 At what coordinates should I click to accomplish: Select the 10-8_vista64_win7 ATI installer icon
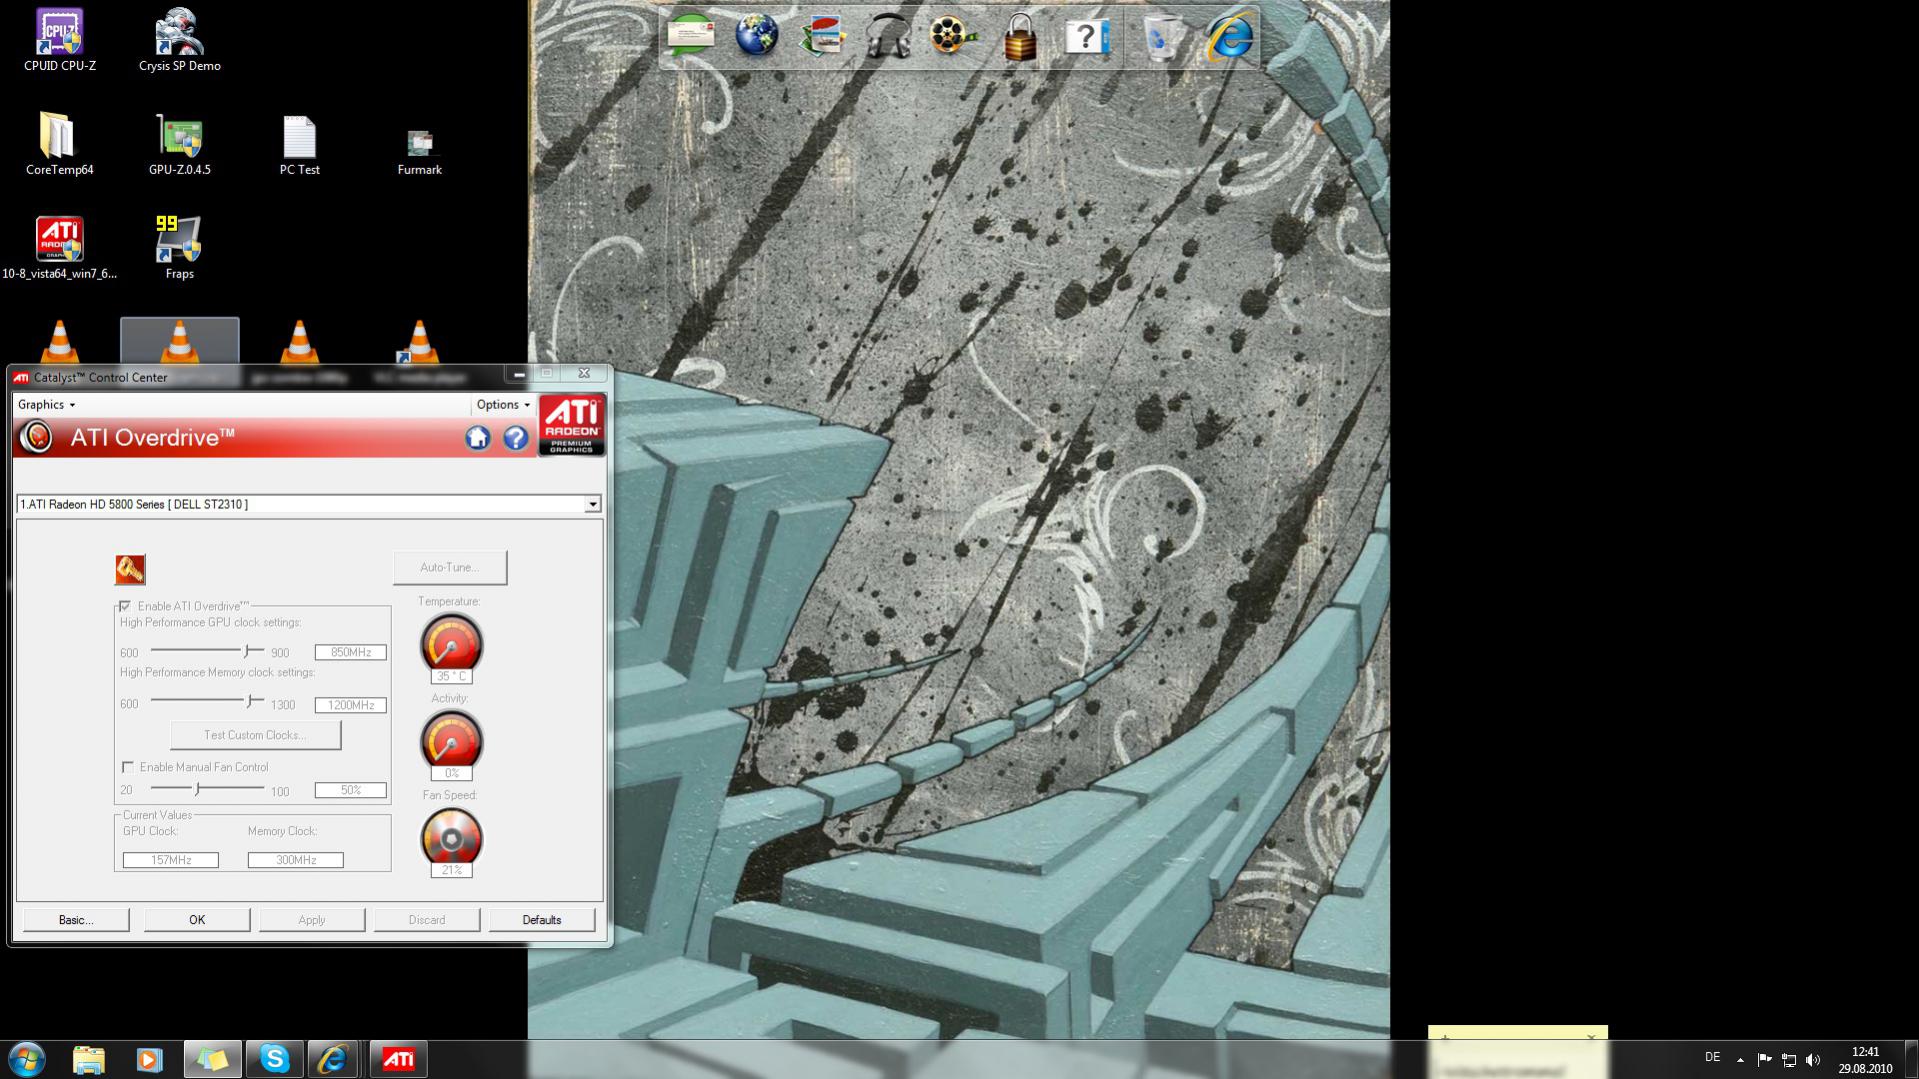point(60,248)
